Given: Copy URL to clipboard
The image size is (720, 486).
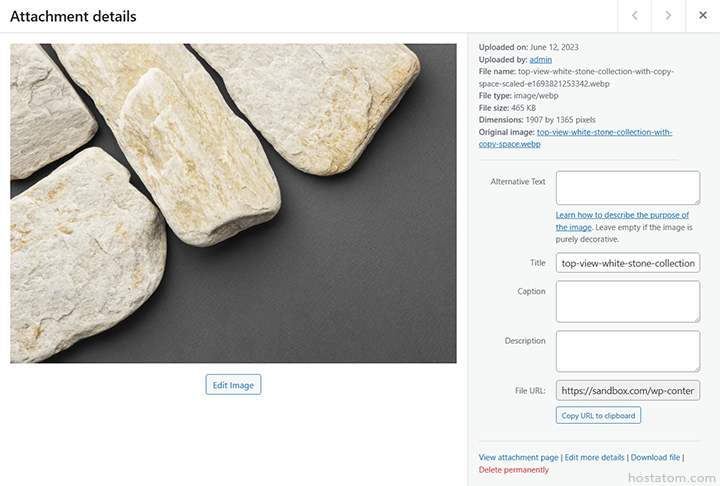Looking at the screenshot, I should 597,415.
